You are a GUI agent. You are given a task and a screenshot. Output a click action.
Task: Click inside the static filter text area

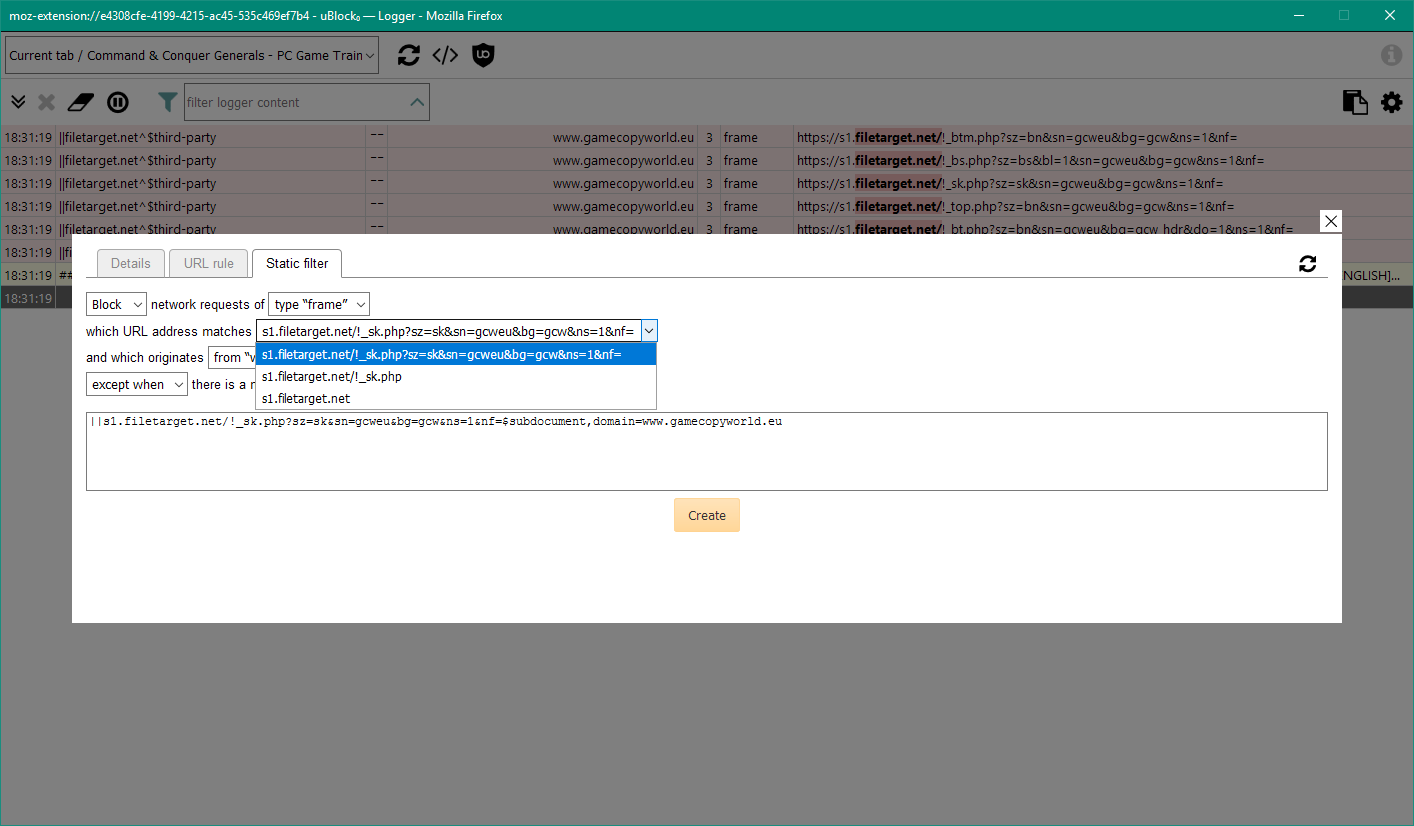pyautogui.click(x=707, y=451)
